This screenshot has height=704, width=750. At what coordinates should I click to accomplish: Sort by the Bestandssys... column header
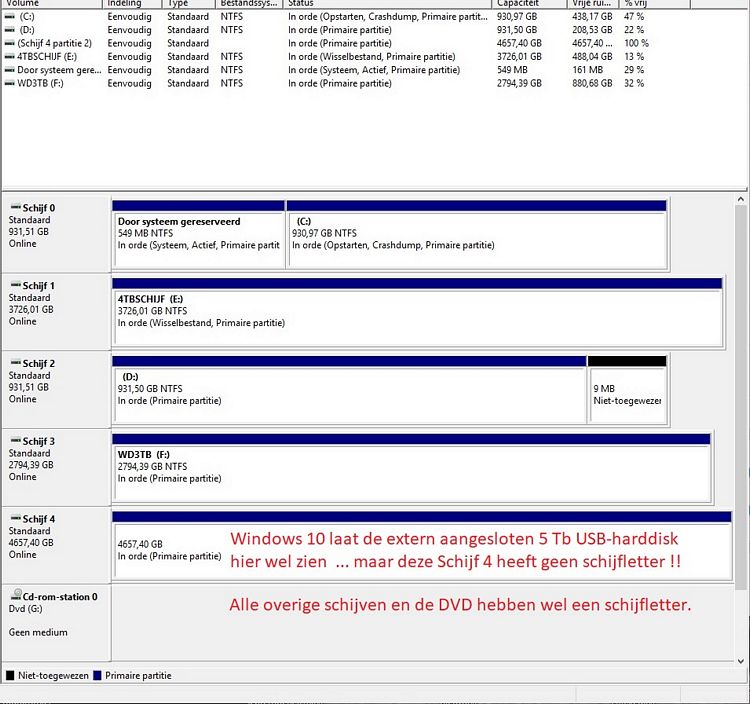249,3
